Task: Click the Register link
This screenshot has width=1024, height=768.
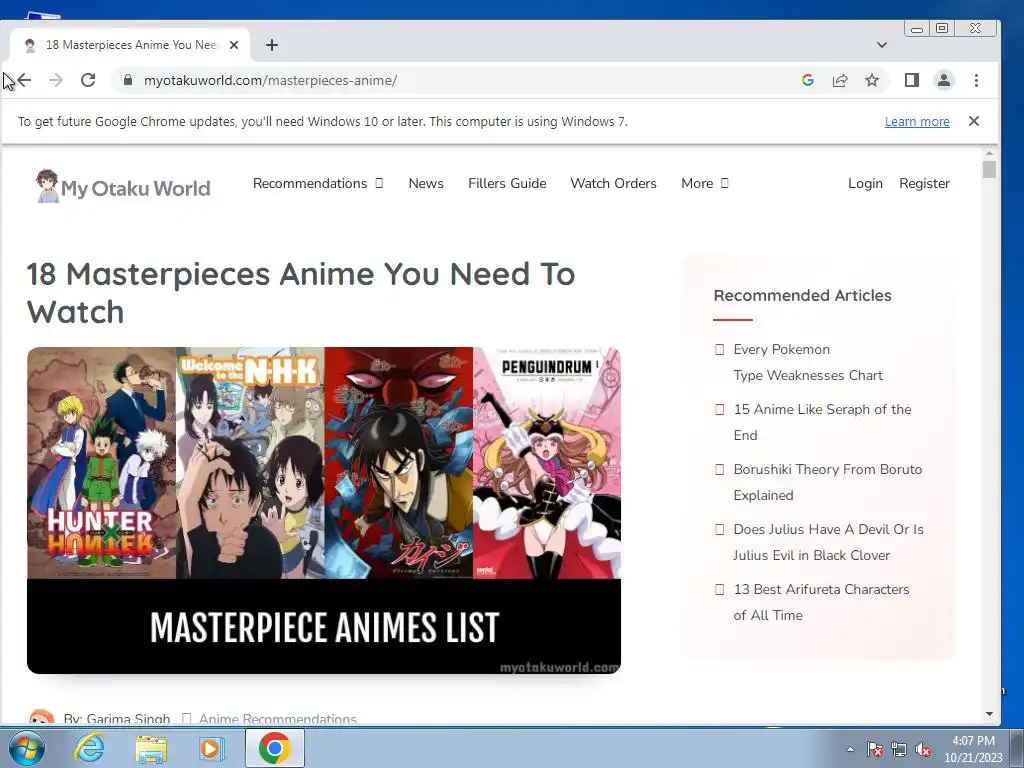Action: pos(924,184)
